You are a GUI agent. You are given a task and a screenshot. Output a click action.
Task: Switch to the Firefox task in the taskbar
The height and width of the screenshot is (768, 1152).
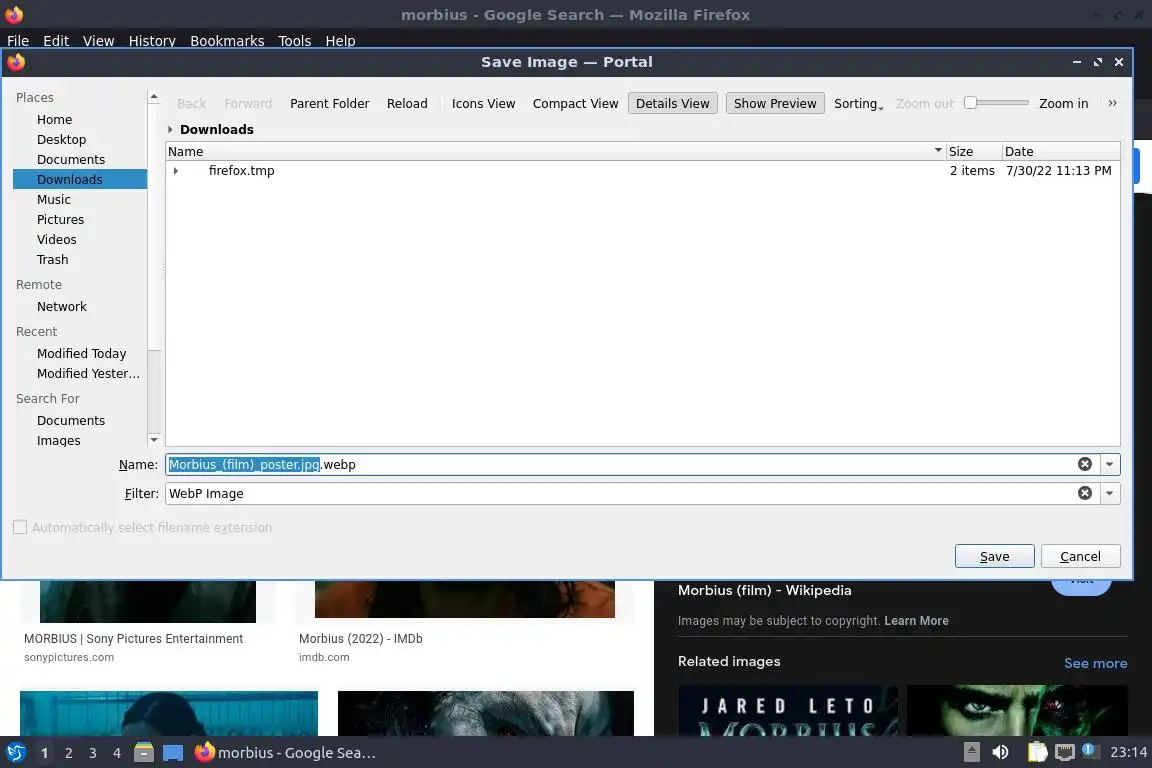pos(285,753)
